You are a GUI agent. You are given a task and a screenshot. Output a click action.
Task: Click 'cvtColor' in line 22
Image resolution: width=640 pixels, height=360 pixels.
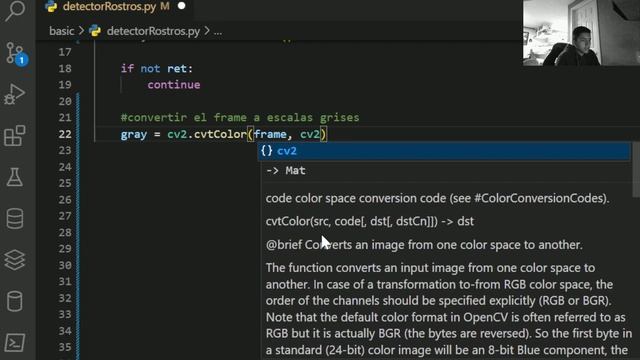(x=220, y=134)
